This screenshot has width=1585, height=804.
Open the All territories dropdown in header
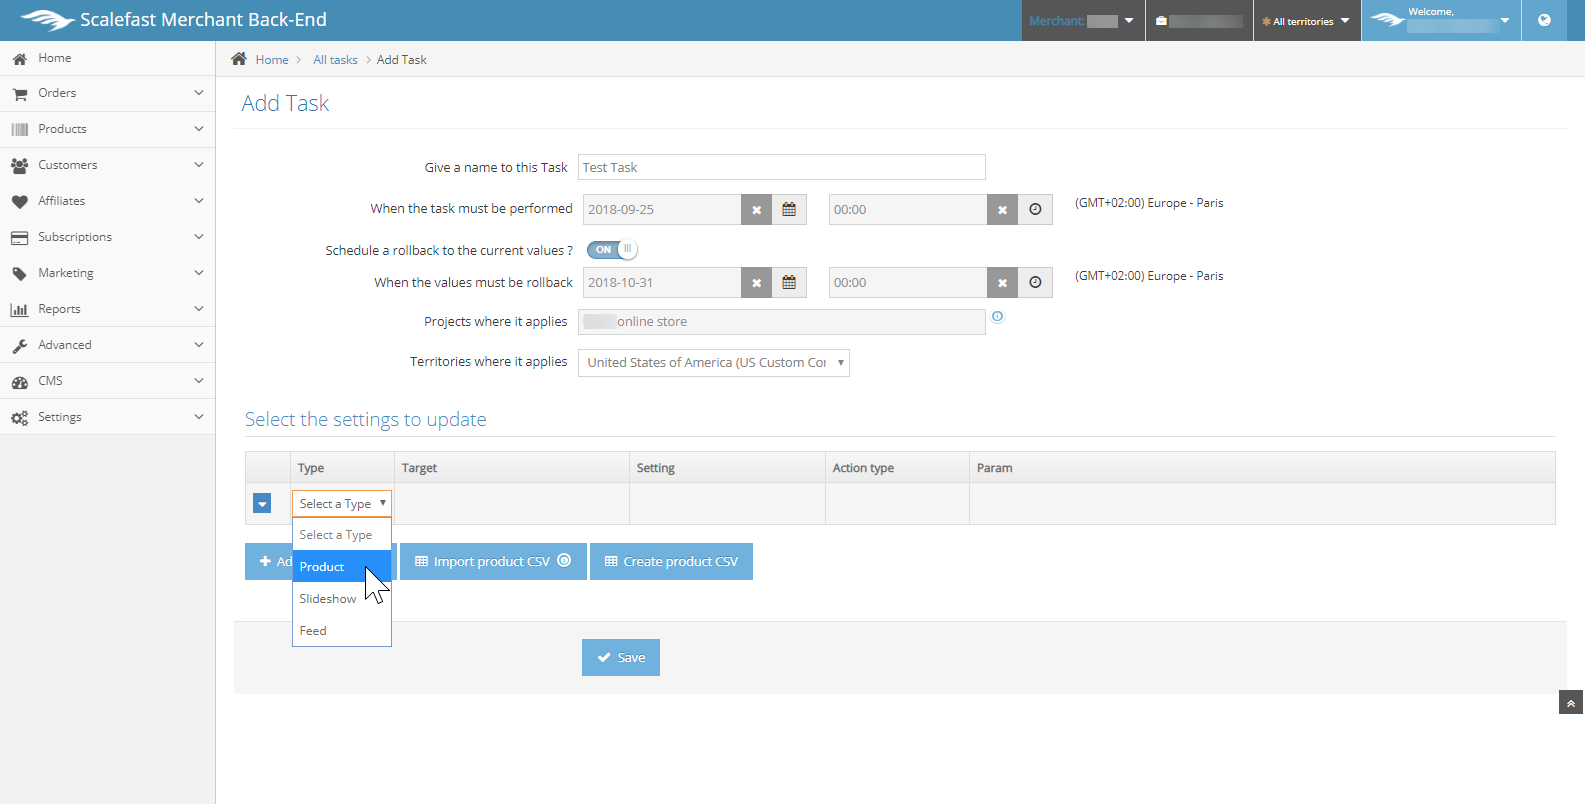pyautogui.click(x=1306, y=21)
